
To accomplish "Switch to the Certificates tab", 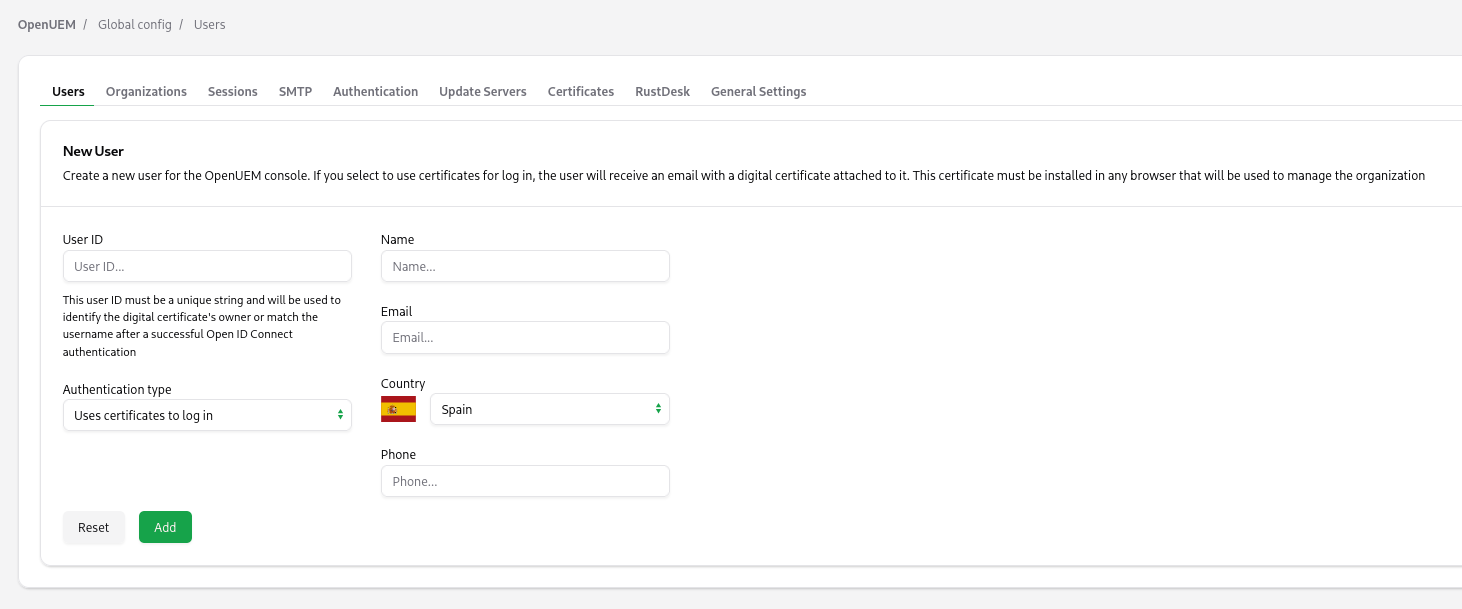I will click(x=580, y=91).
